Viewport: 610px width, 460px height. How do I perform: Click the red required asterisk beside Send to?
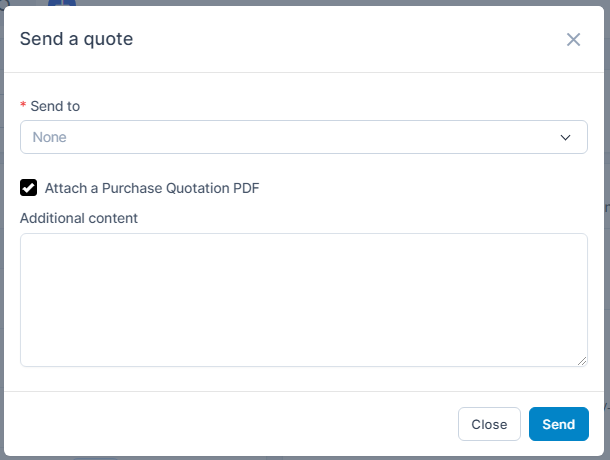click(23, 105)
